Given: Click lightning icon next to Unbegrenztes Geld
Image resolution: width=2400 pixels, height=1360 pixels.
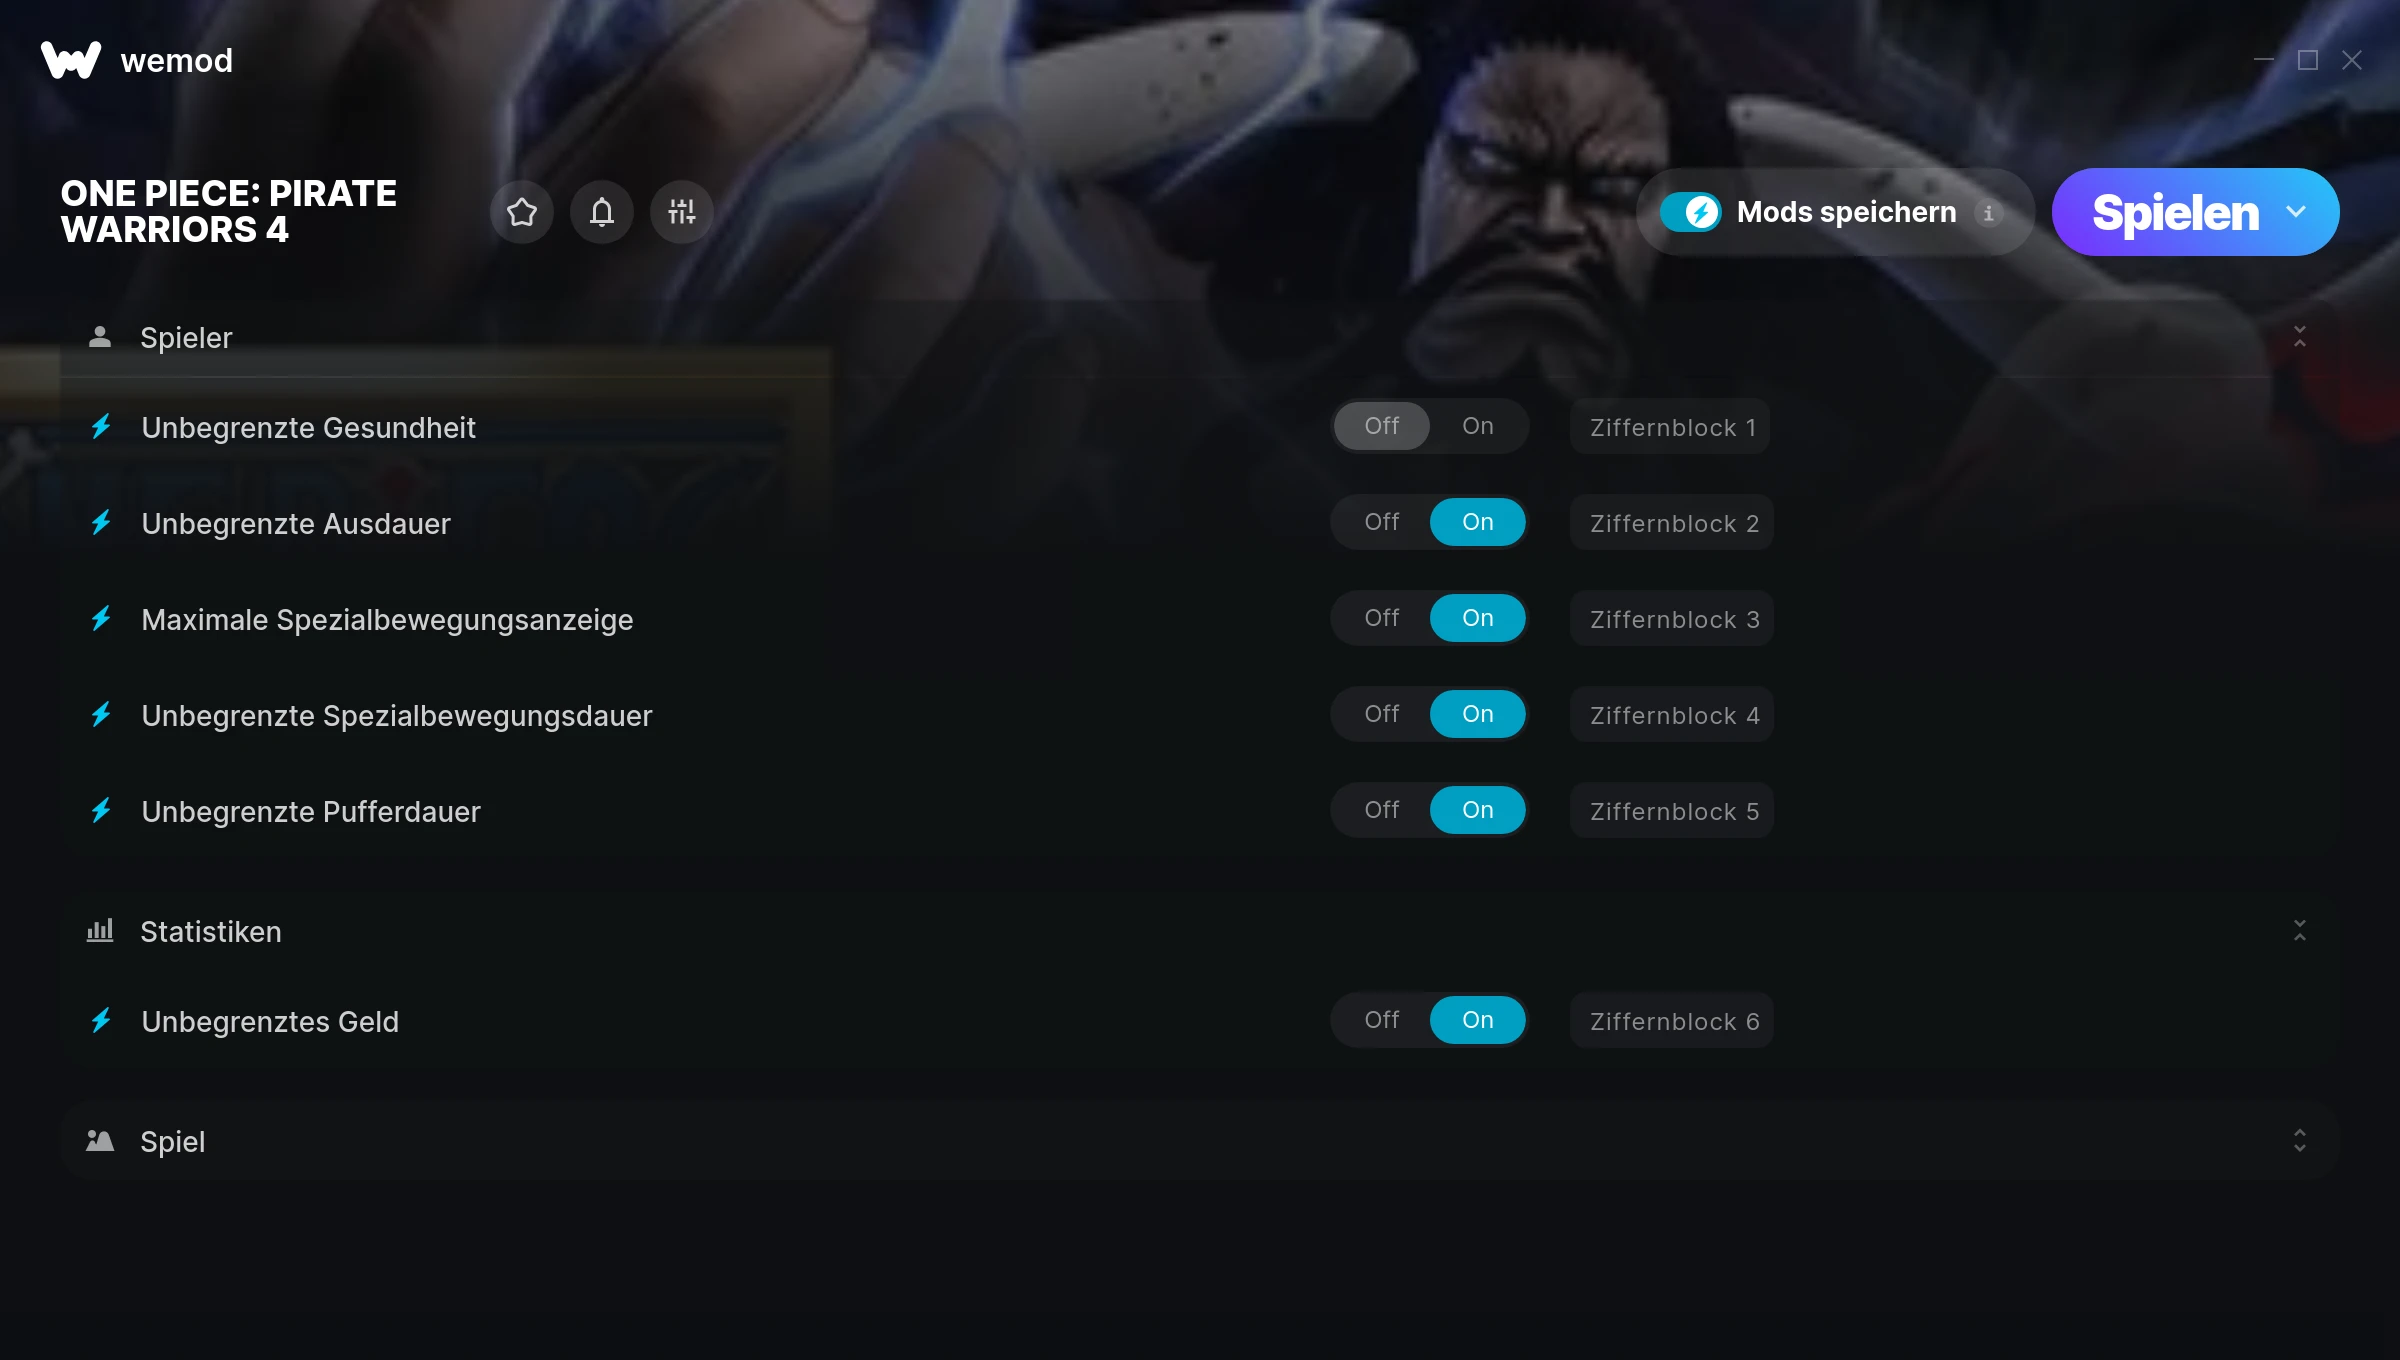Looking at the screenshot, I should pos(101,1021).
